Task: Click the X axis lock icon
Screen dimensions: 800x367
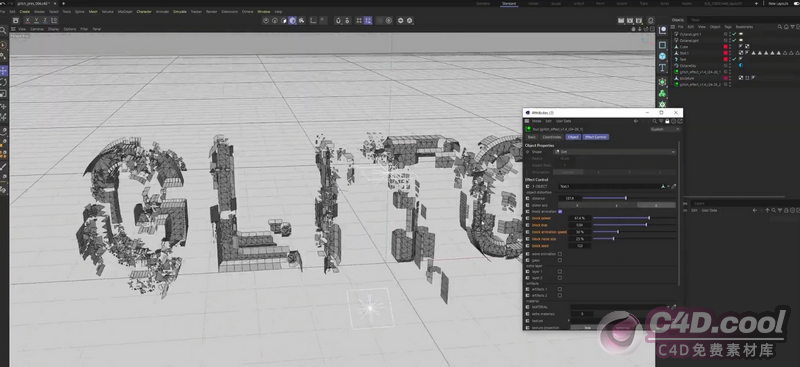Action: pos(28,20)
